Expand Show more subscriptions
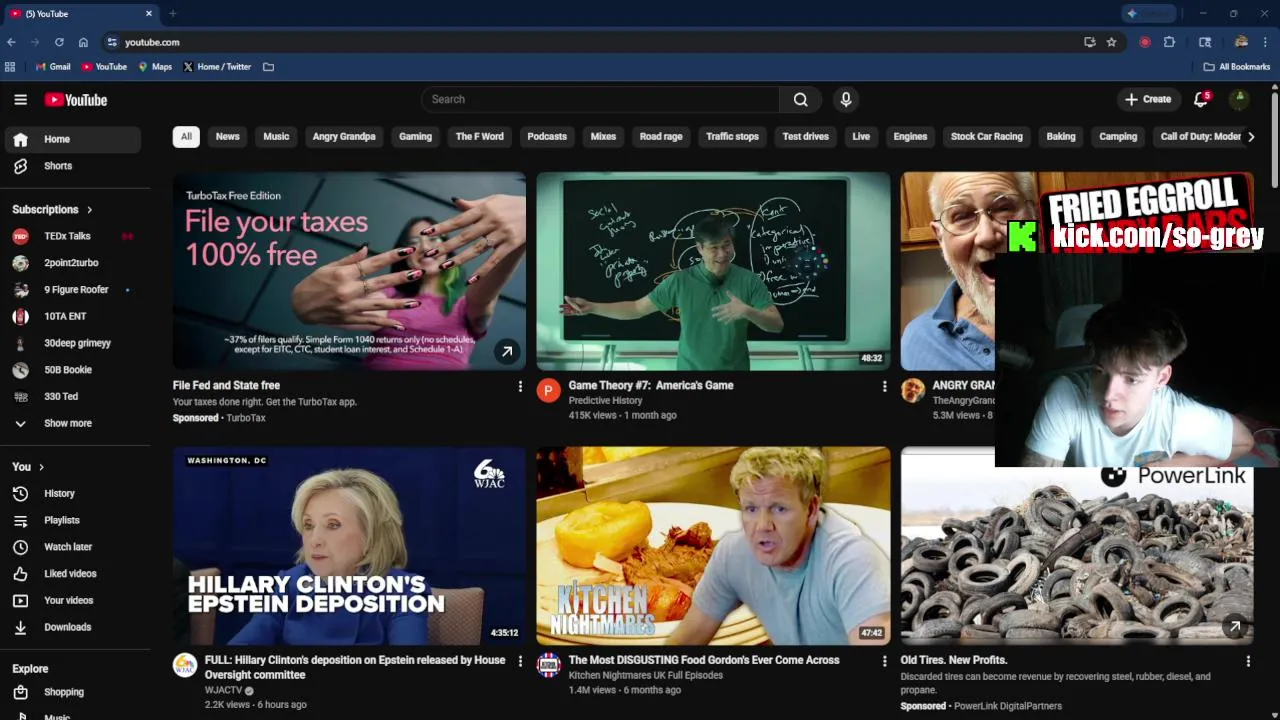The width and height of the screenshot is (1280, 720). coord(73,423)
